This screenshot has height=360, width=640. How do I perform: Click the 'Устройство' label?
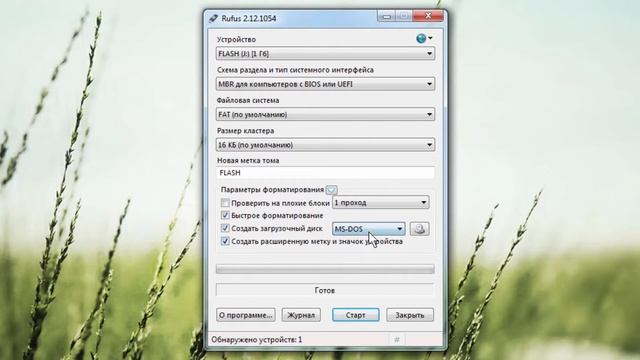click(237, 40)
